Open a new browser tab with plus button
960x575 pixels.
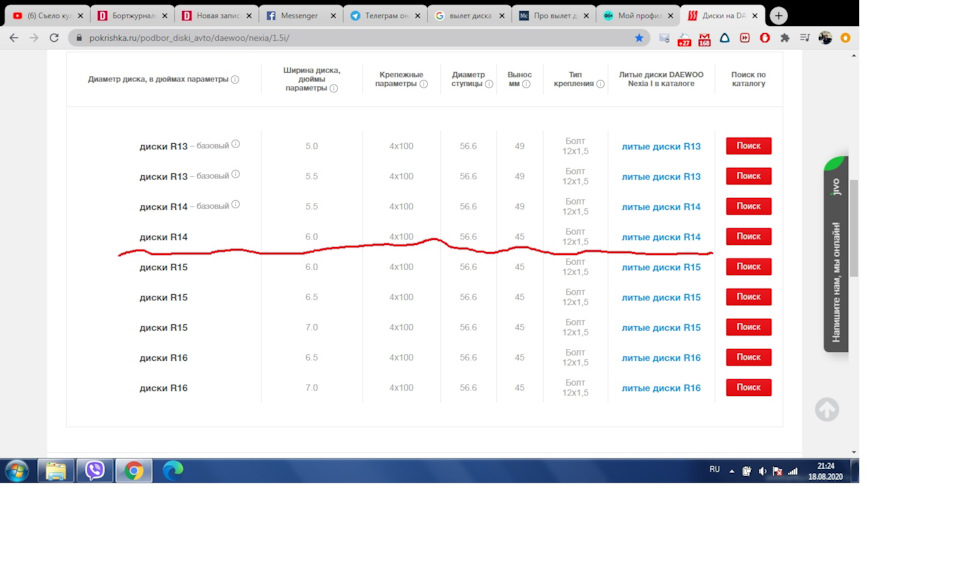[x=778, y=16]
